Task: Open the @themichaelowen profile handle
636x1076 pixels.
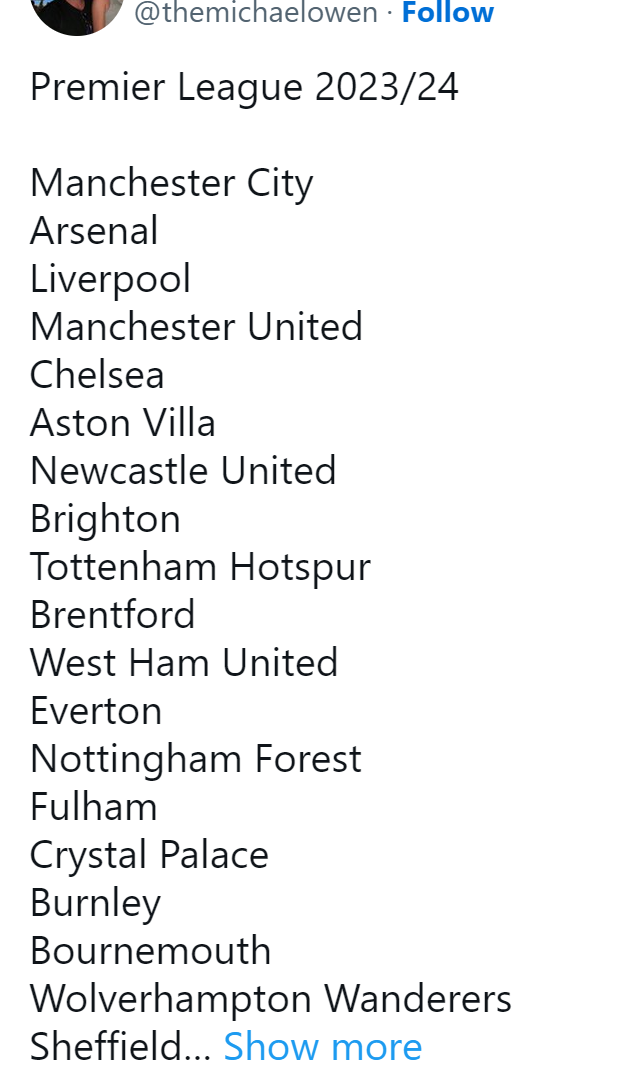Action: (x=255, y=13)
